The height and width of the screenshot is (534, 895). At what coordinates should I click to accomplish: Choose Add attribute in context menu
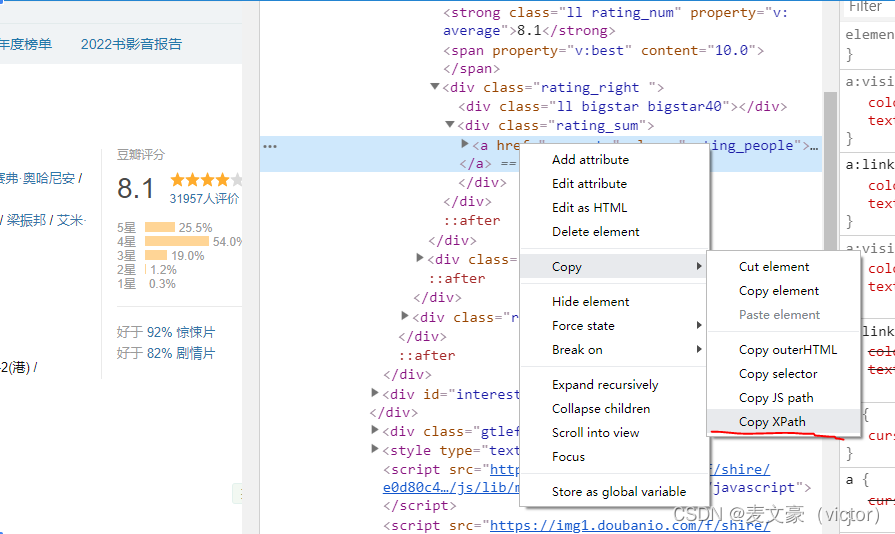click(590, 160)
